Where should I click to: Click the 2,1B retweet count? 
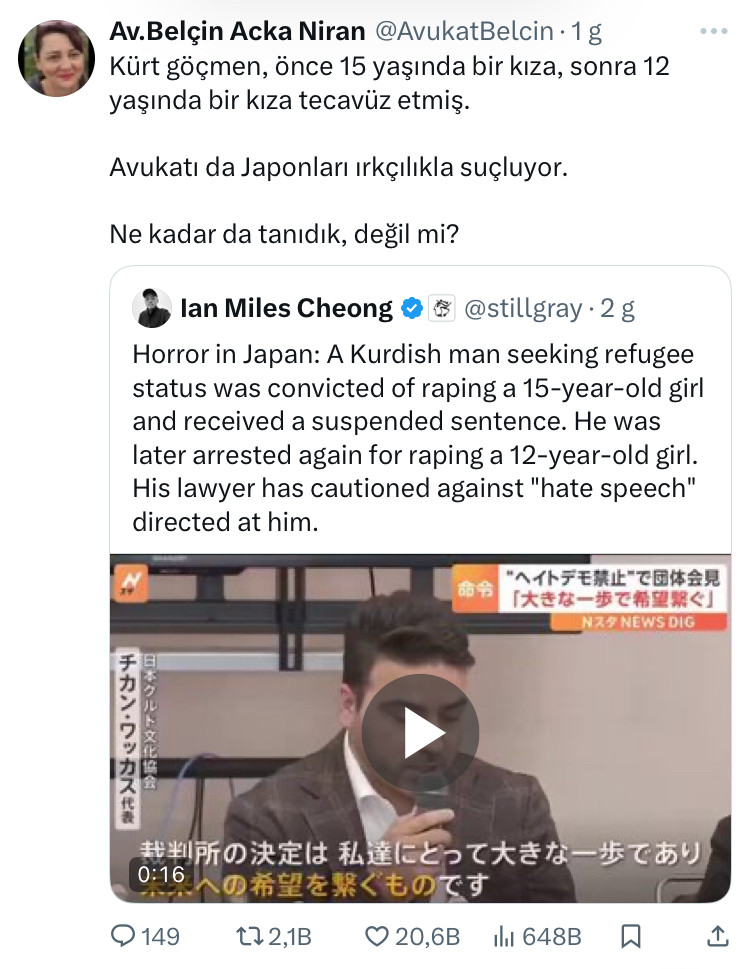coord(290,937)
